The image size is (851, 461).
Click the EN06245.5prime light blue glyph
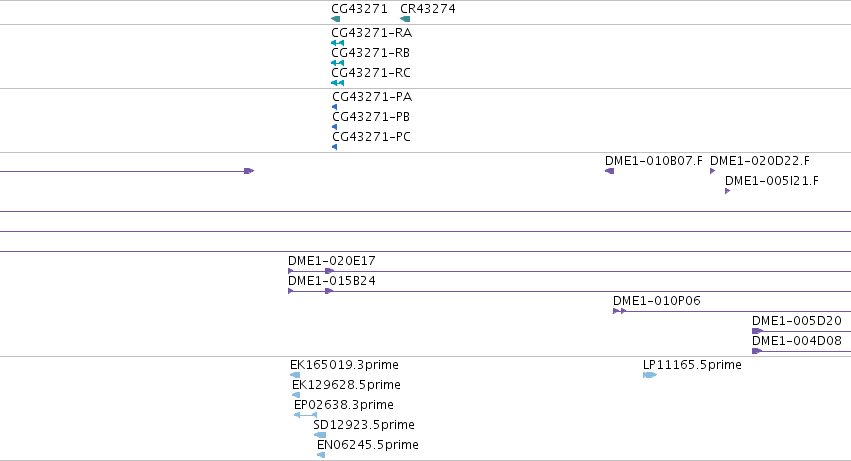click(321, 456)
